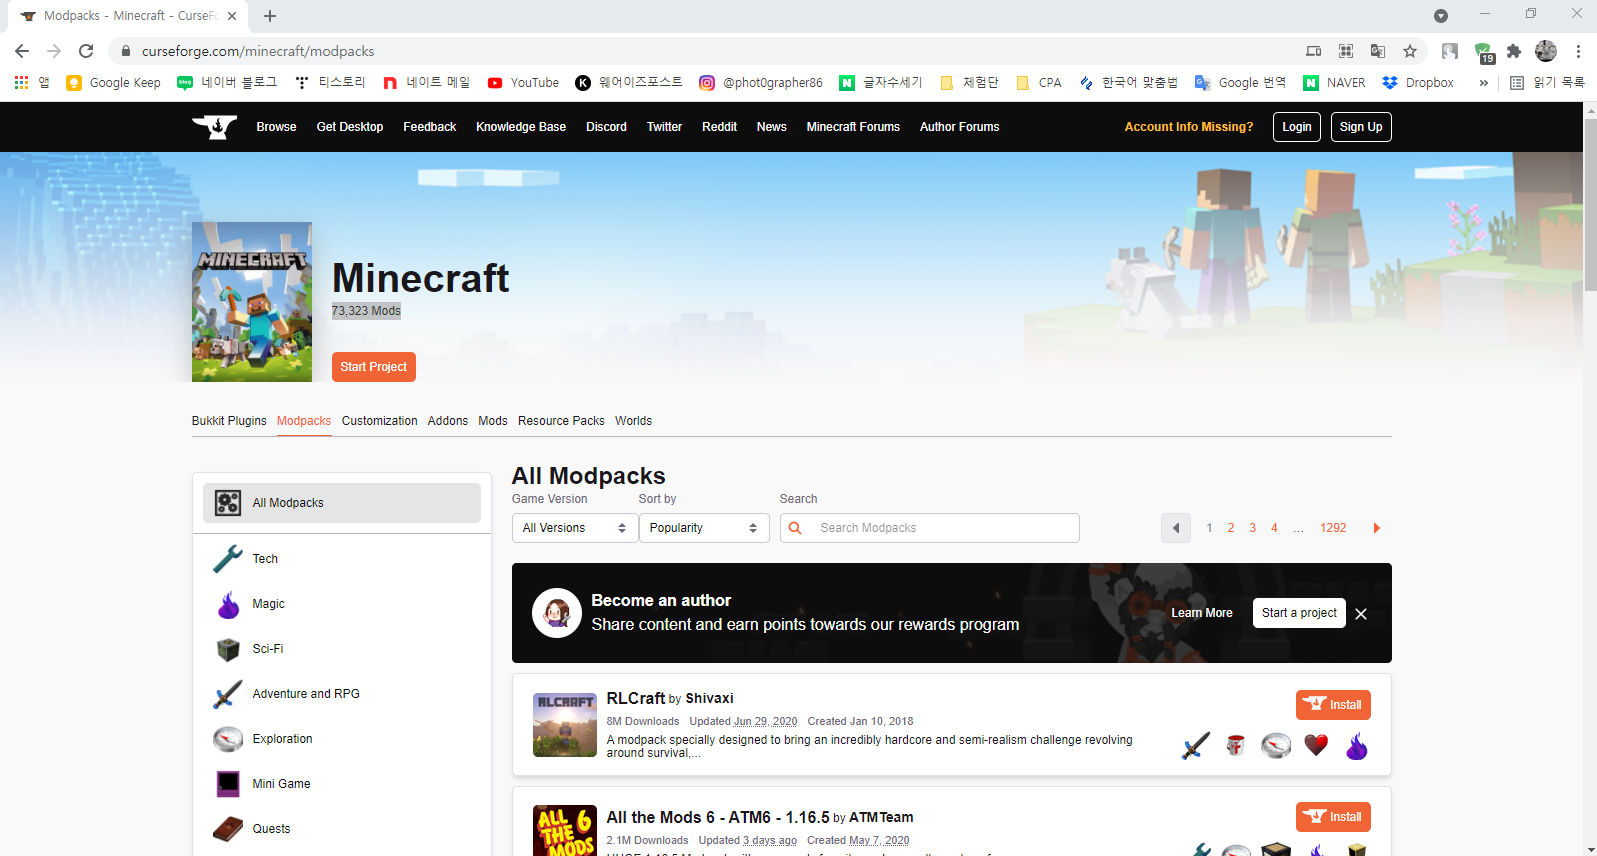Open Sort by Popularity dropdown

(x=704, y=528)
